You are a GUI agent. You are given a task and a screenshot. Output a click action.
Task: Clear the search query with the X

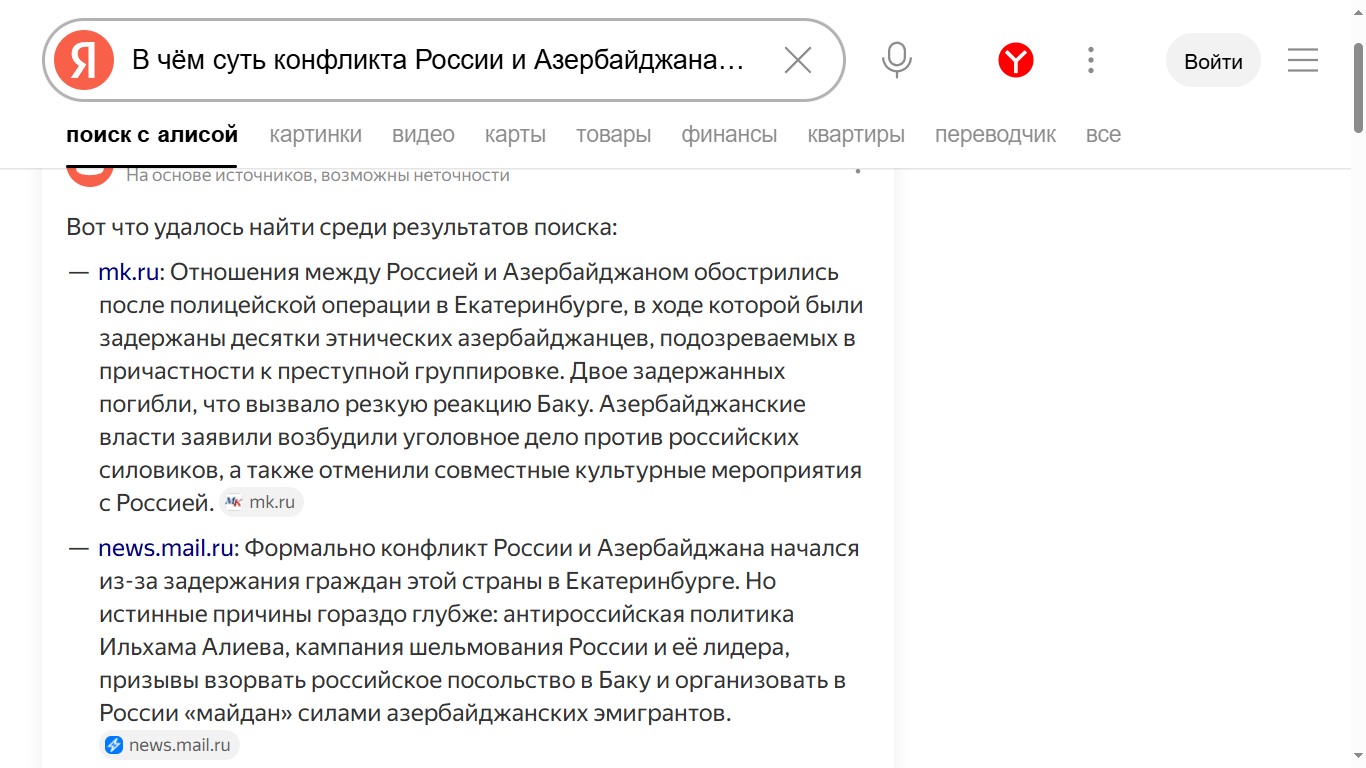798,61
